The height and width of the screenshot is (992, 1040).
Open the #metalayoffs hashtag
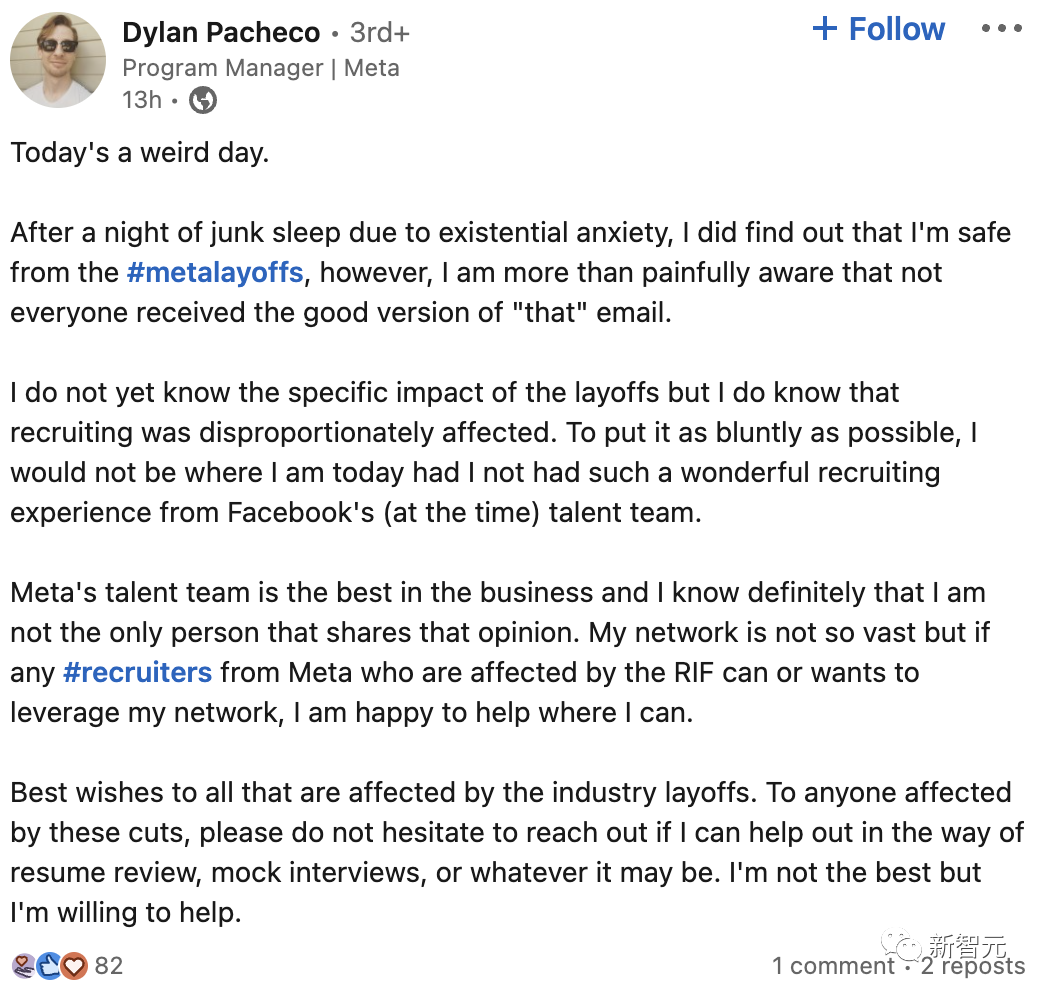(x=215, y=272)
